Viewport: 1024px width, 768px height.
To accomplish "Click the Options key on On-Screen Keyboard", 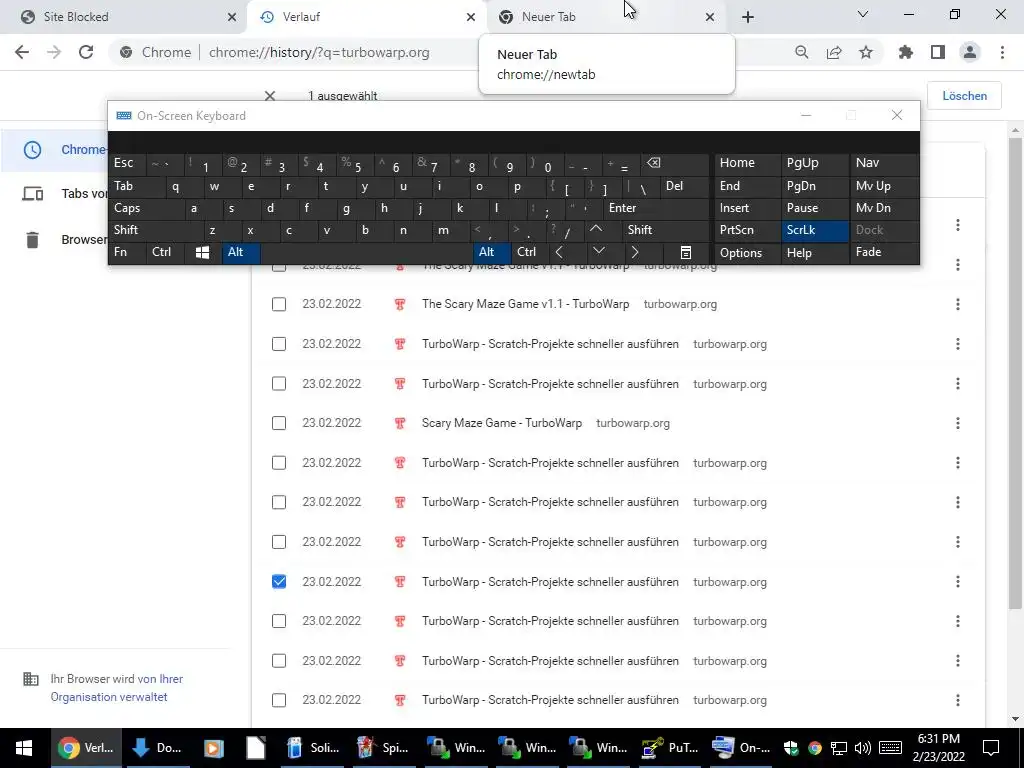I will (x=747, y=253).
